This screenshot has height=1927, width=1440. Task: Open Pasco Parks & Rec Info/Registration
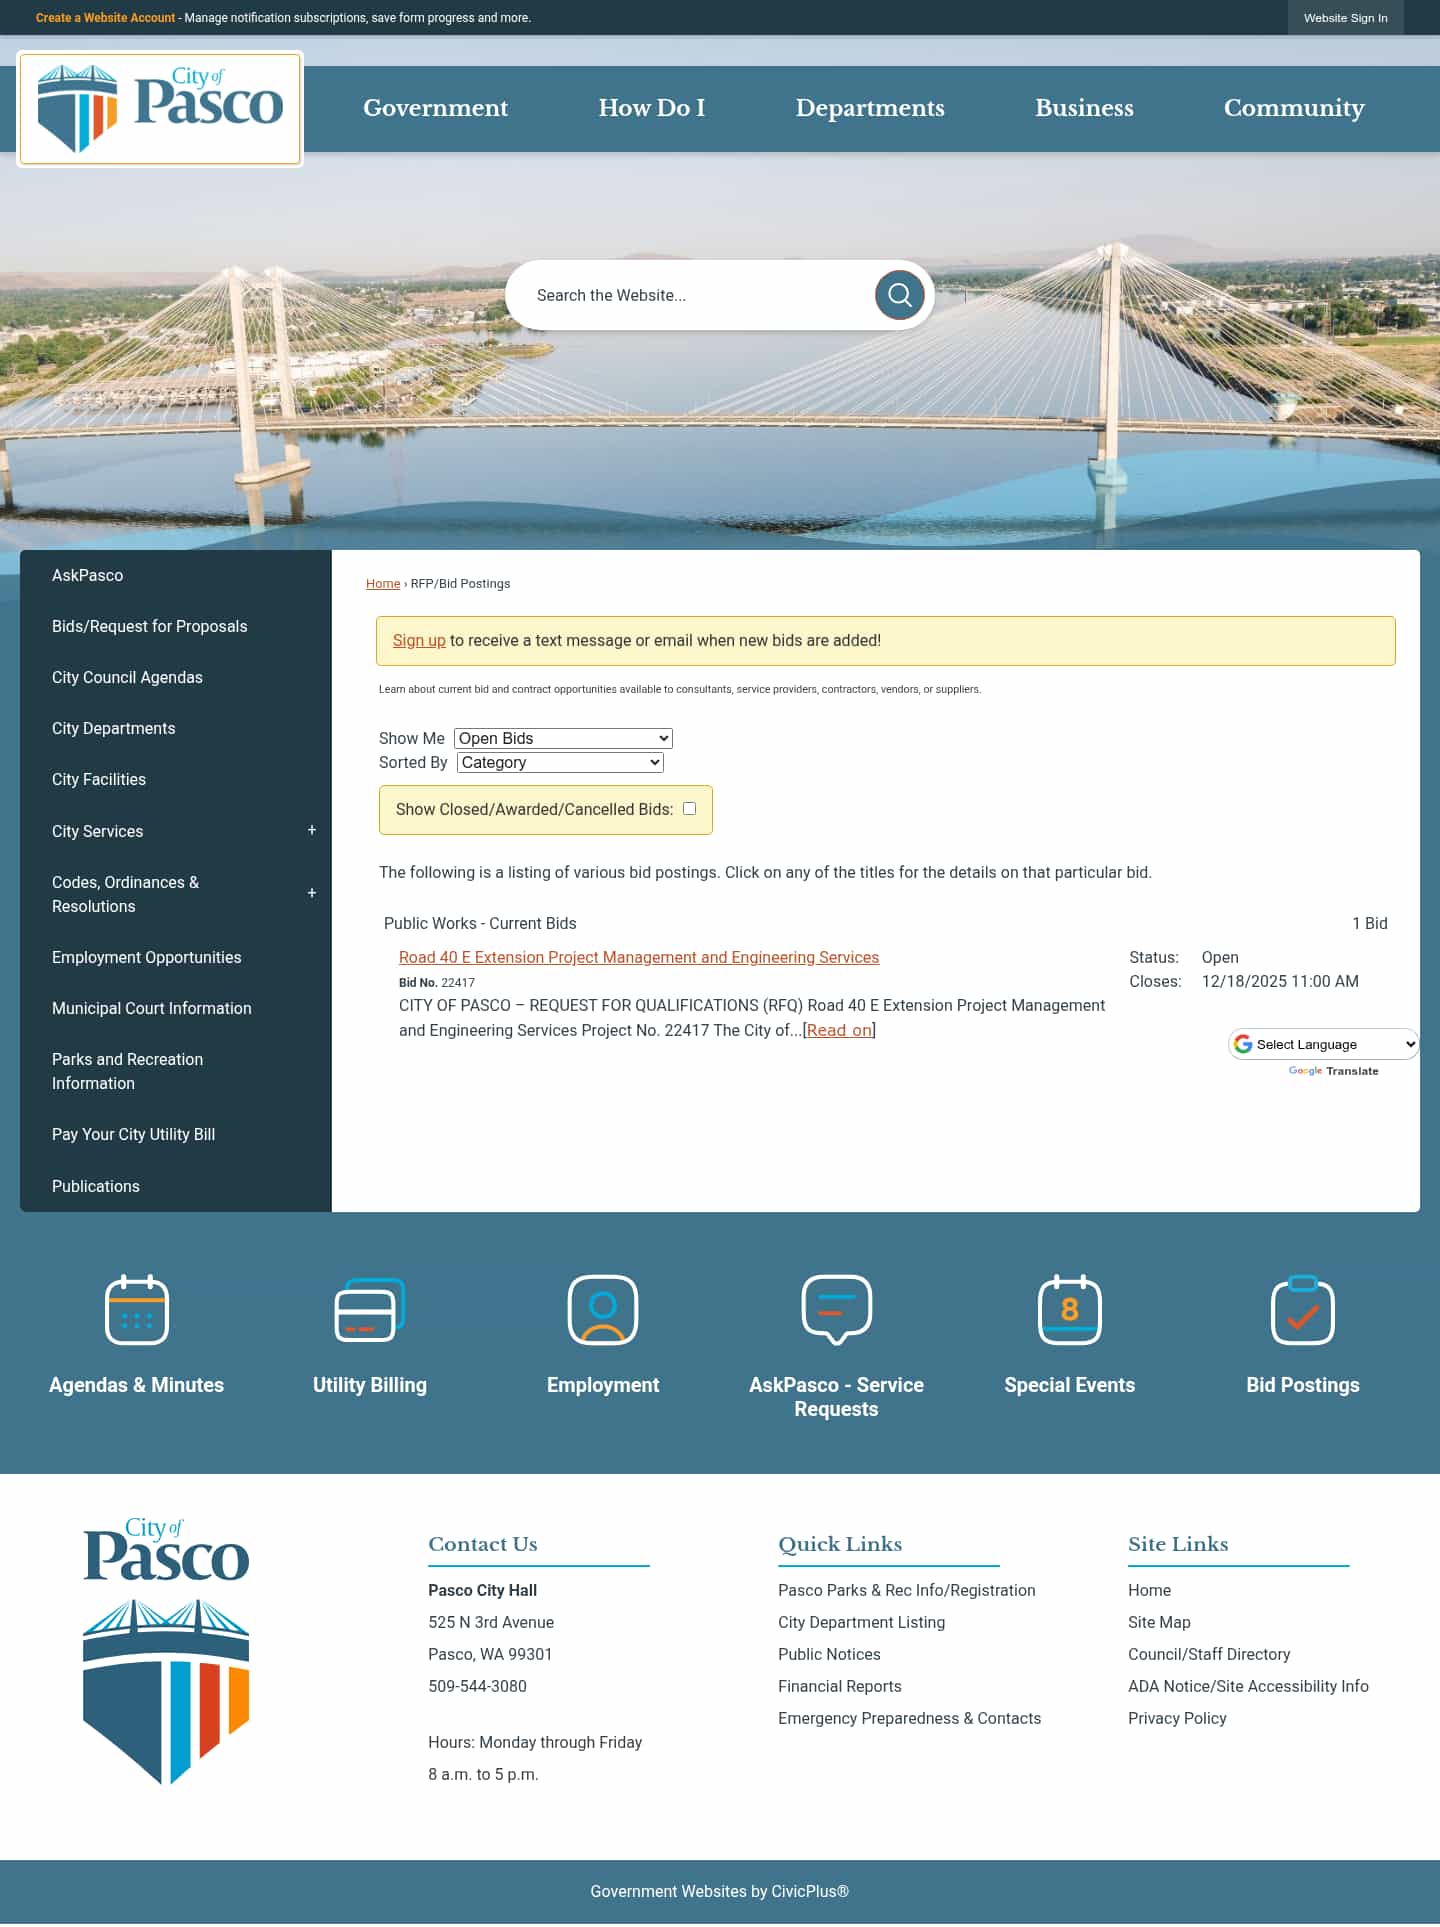[907, 1591]
